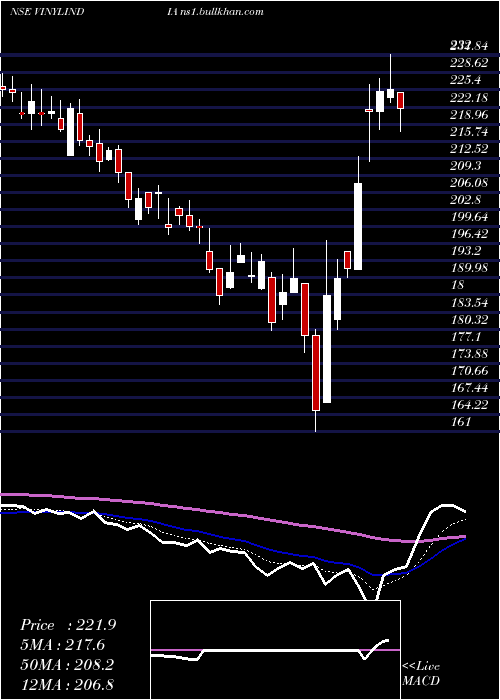
Task: Open the <<Live MACD label
Action: [x=421, y=673]
